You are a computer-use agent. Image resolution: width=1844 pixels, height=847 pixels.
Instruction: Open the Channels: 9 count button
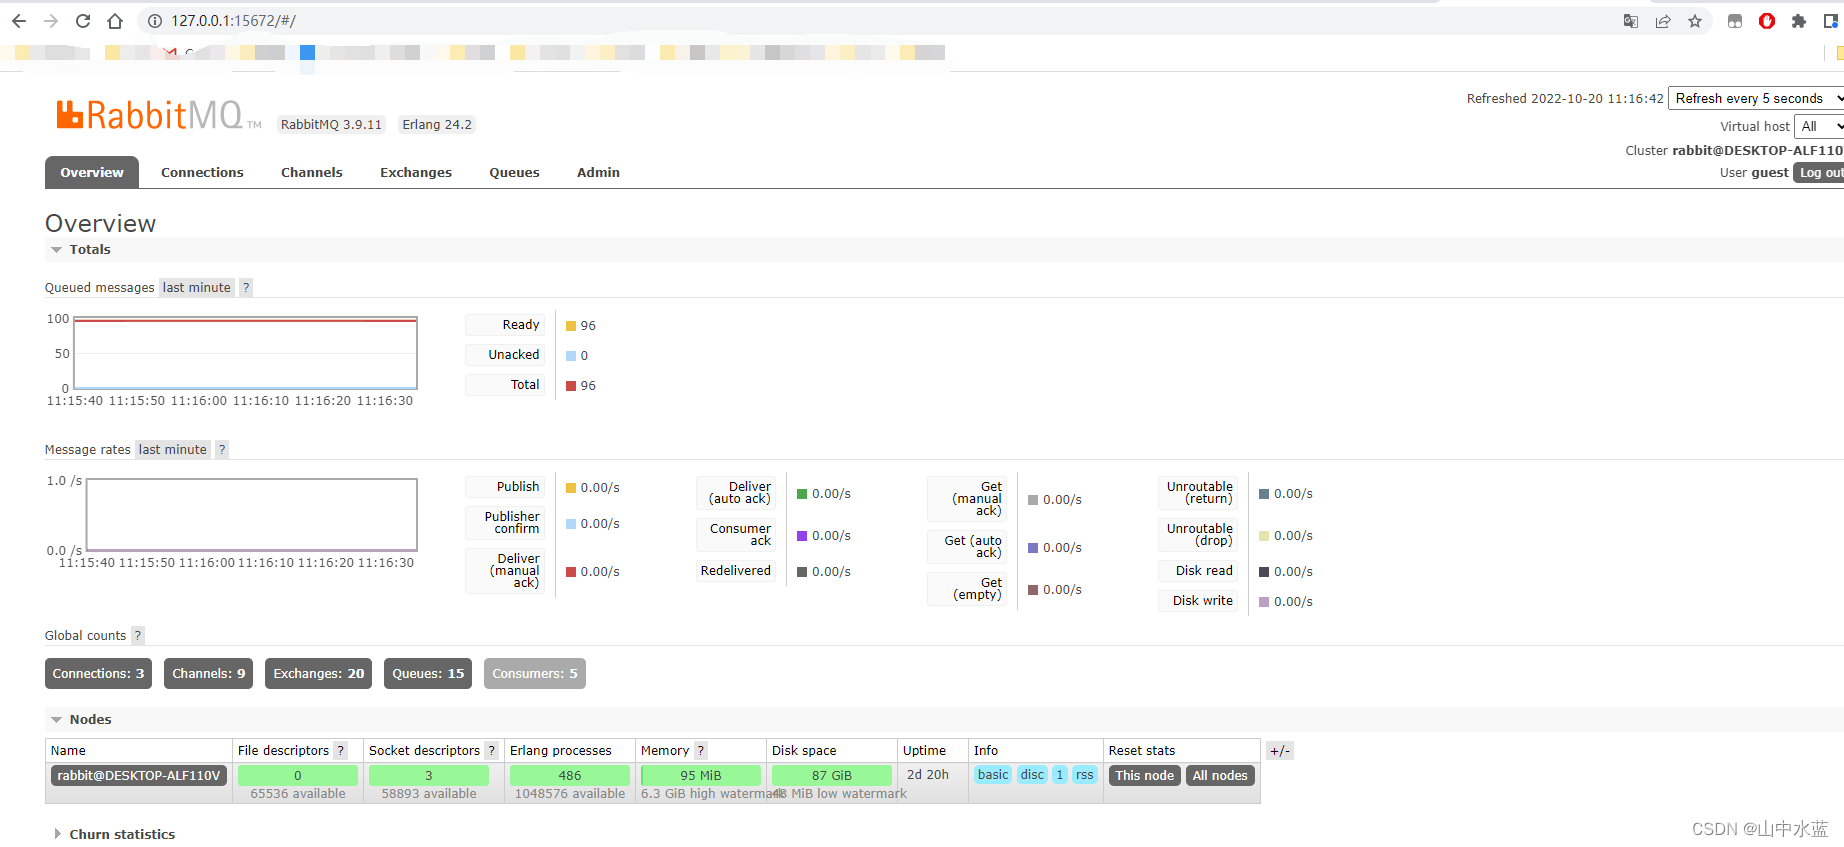tap(209, 674)
